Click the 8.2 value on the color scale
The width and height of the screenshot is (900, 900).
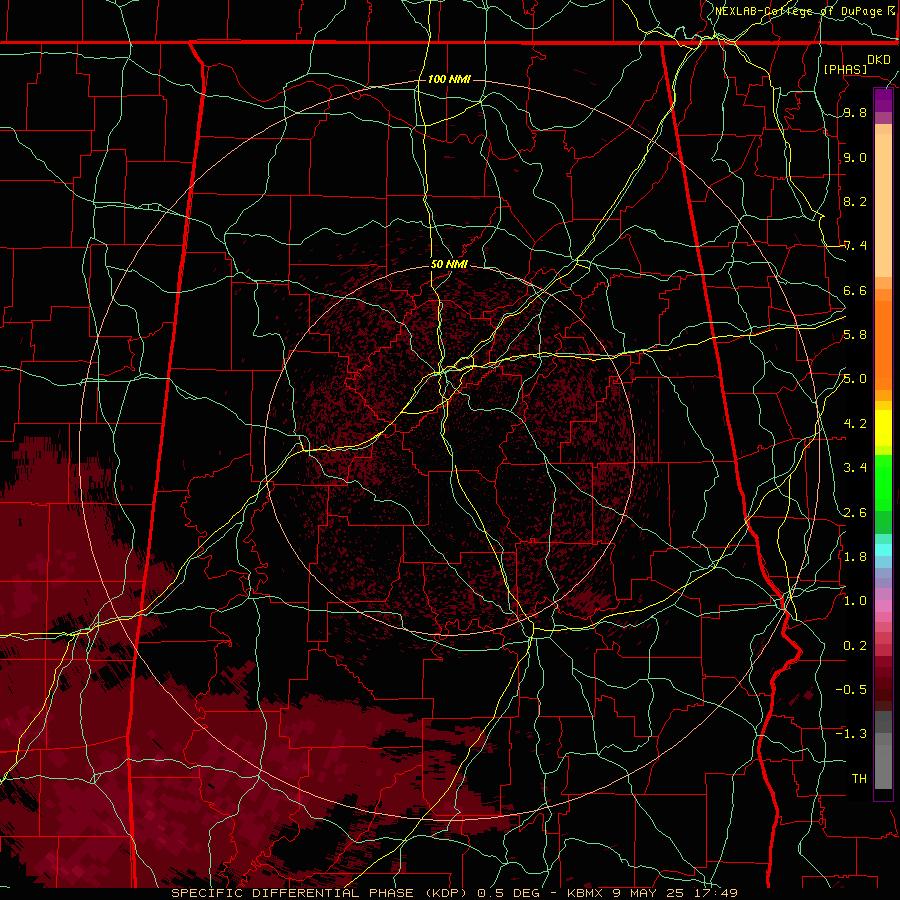pyautogui.click(x=855, y=201)
